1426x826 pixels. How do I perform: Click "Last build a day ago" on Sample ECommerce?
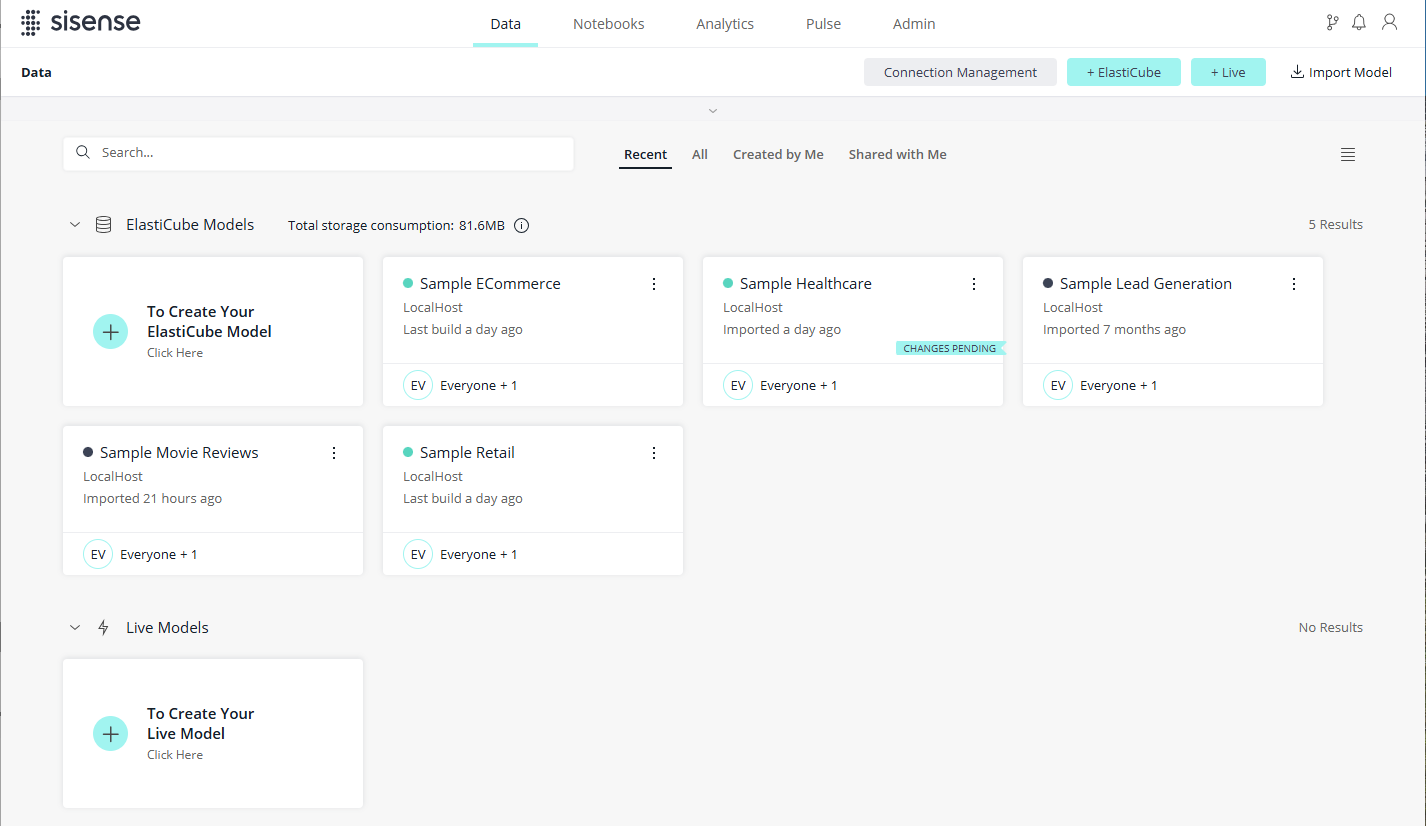pos(463,330)
